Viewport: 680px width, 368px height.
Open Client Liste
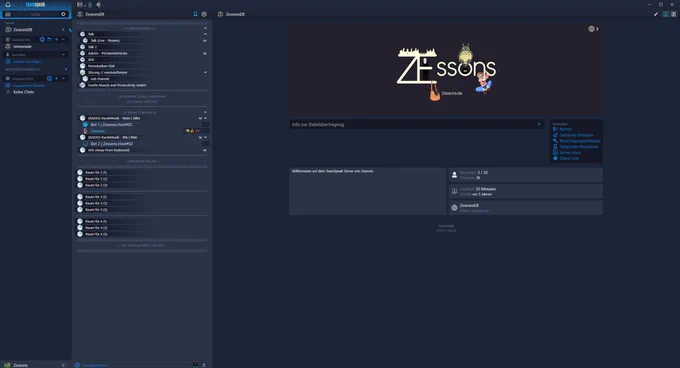click(569, 158)
